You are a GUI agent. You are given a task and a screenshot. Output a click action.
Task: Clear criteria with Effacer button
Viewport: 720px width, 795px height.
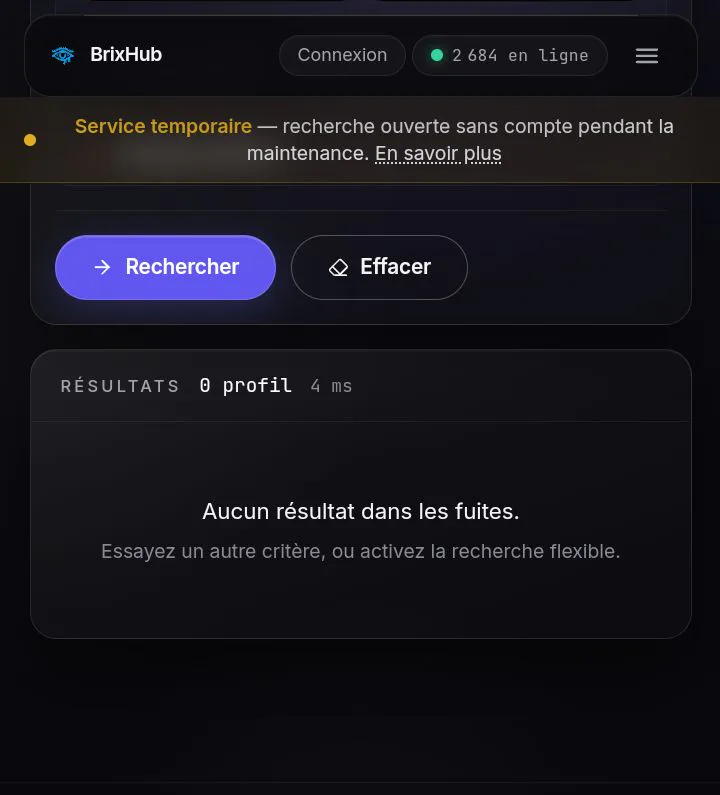(379, 267)
